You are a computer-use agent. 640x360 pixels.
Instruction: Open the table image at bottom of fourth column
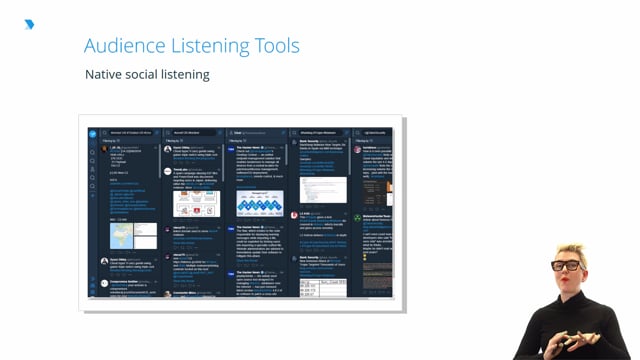(323, 288)
